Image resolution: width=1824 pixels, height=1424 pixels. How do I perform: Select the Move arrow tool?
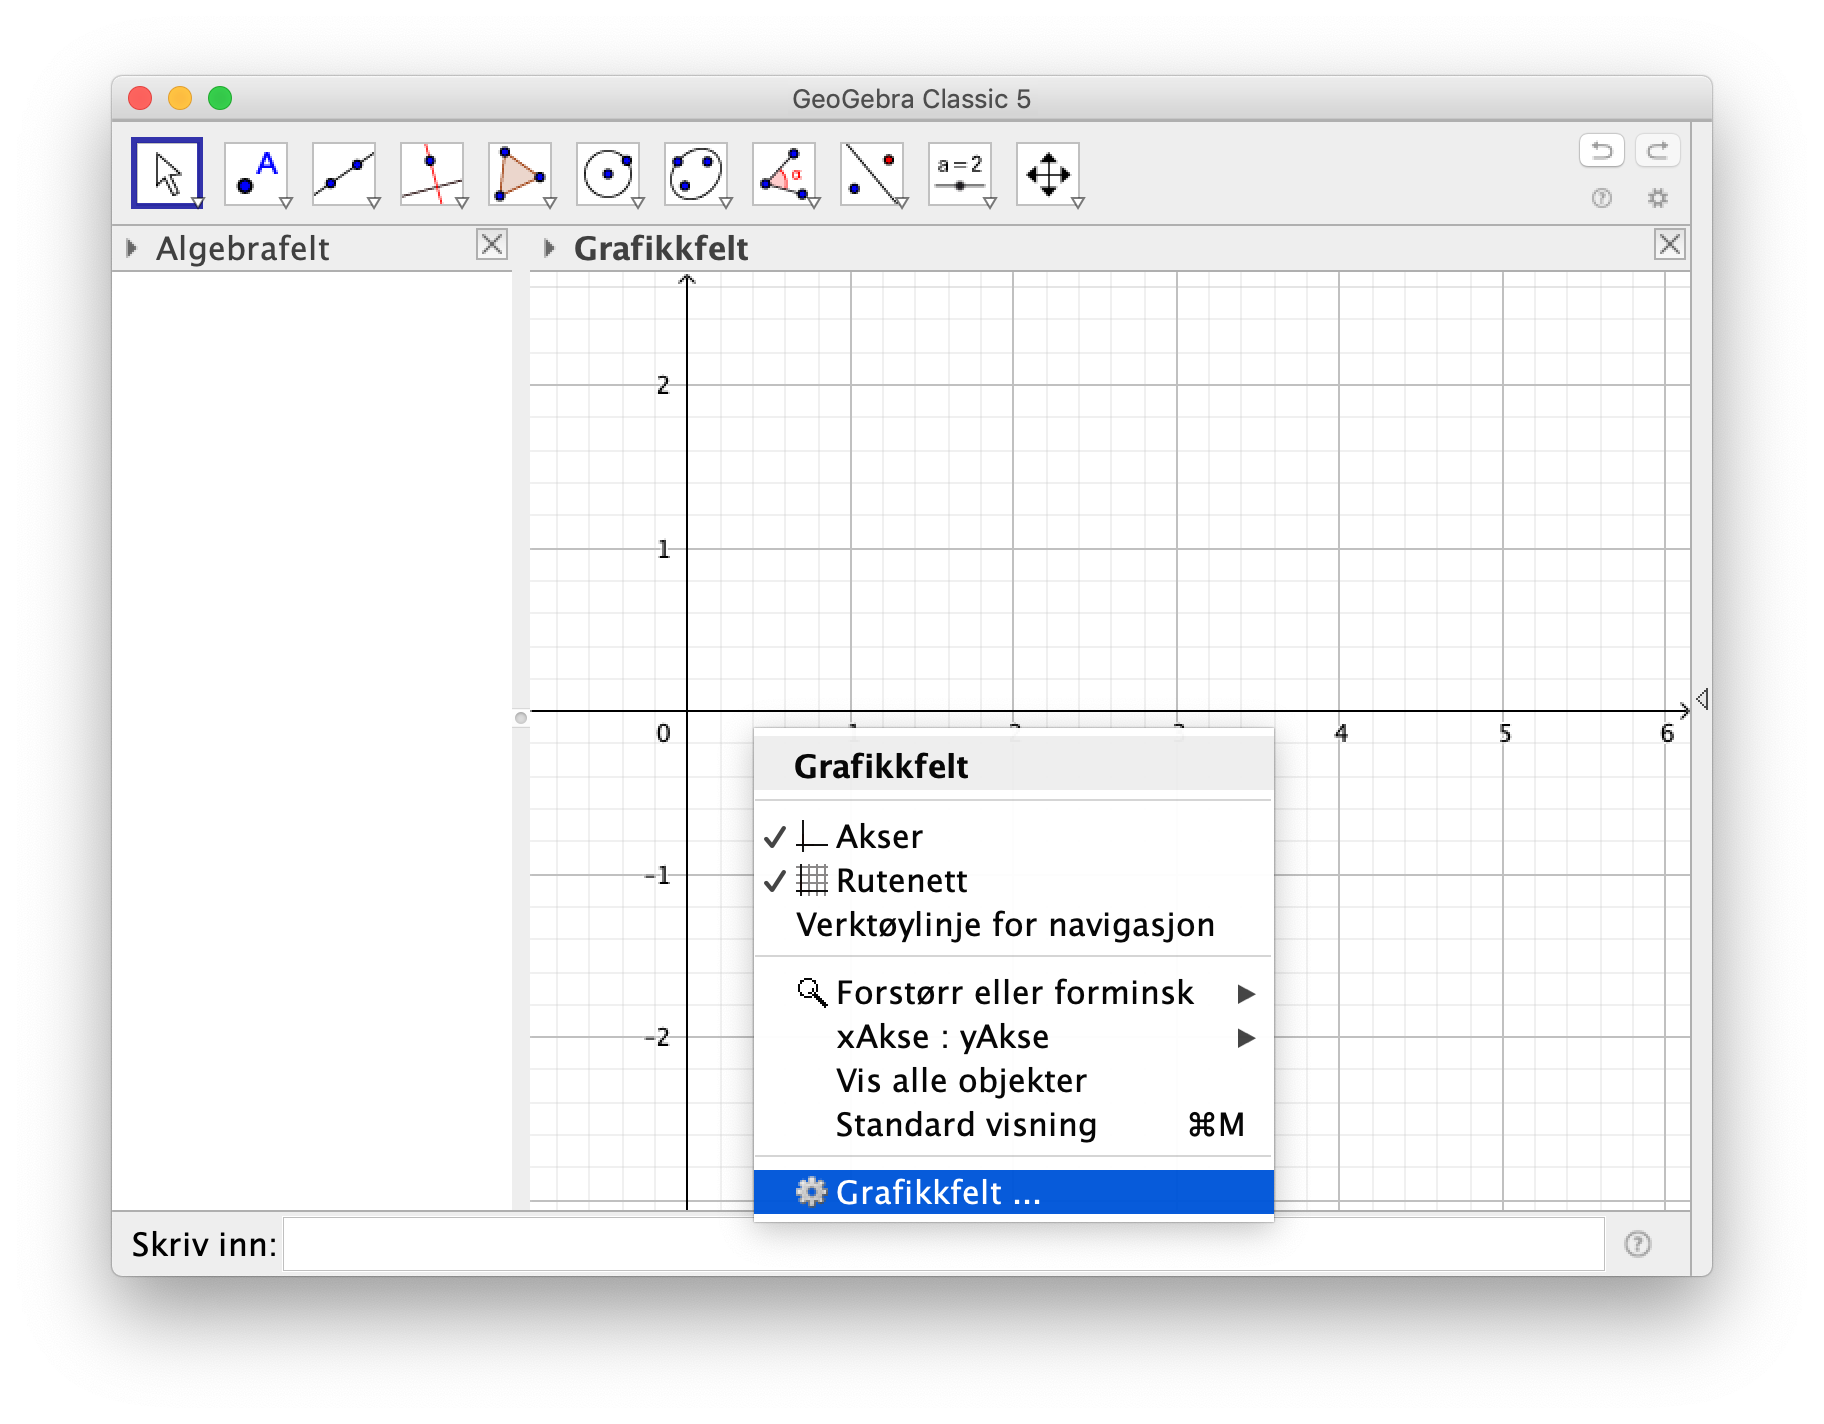pyautogui.click(x=167, y=173)
